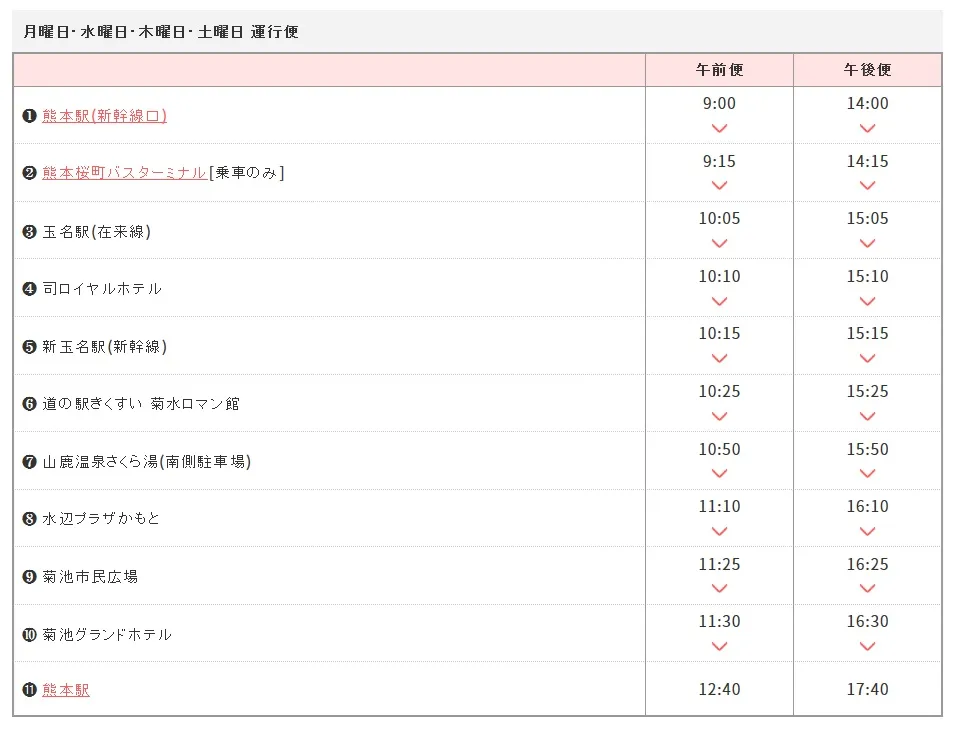
Task: Click the down arrow below 14:15
Action: pos(867,185)
